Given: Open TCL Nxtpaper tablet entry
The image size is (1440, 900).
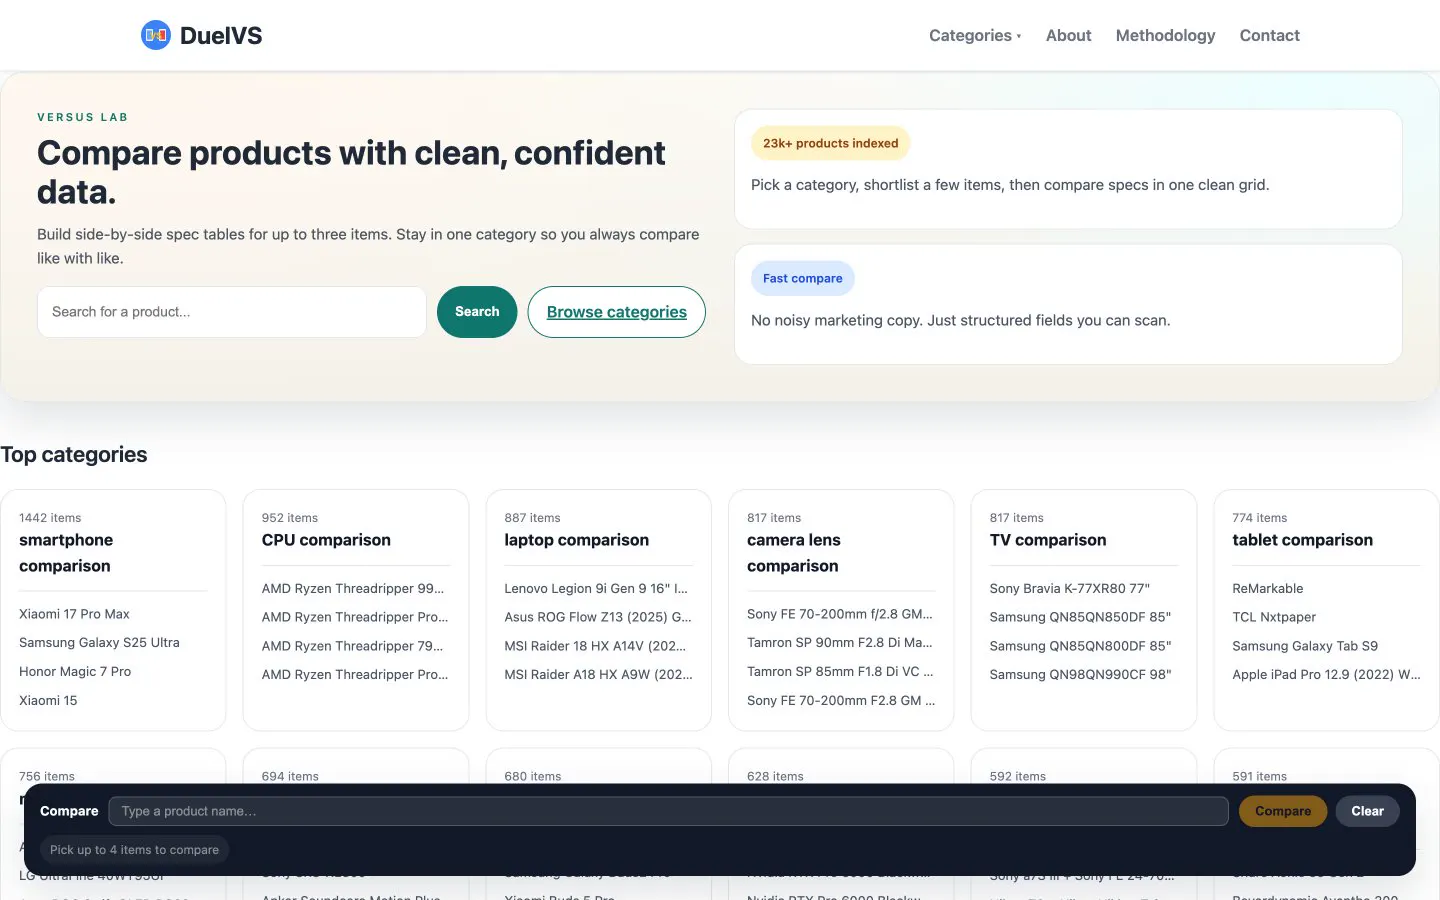Looking at the screenshot, I should tap(1274, 618).
